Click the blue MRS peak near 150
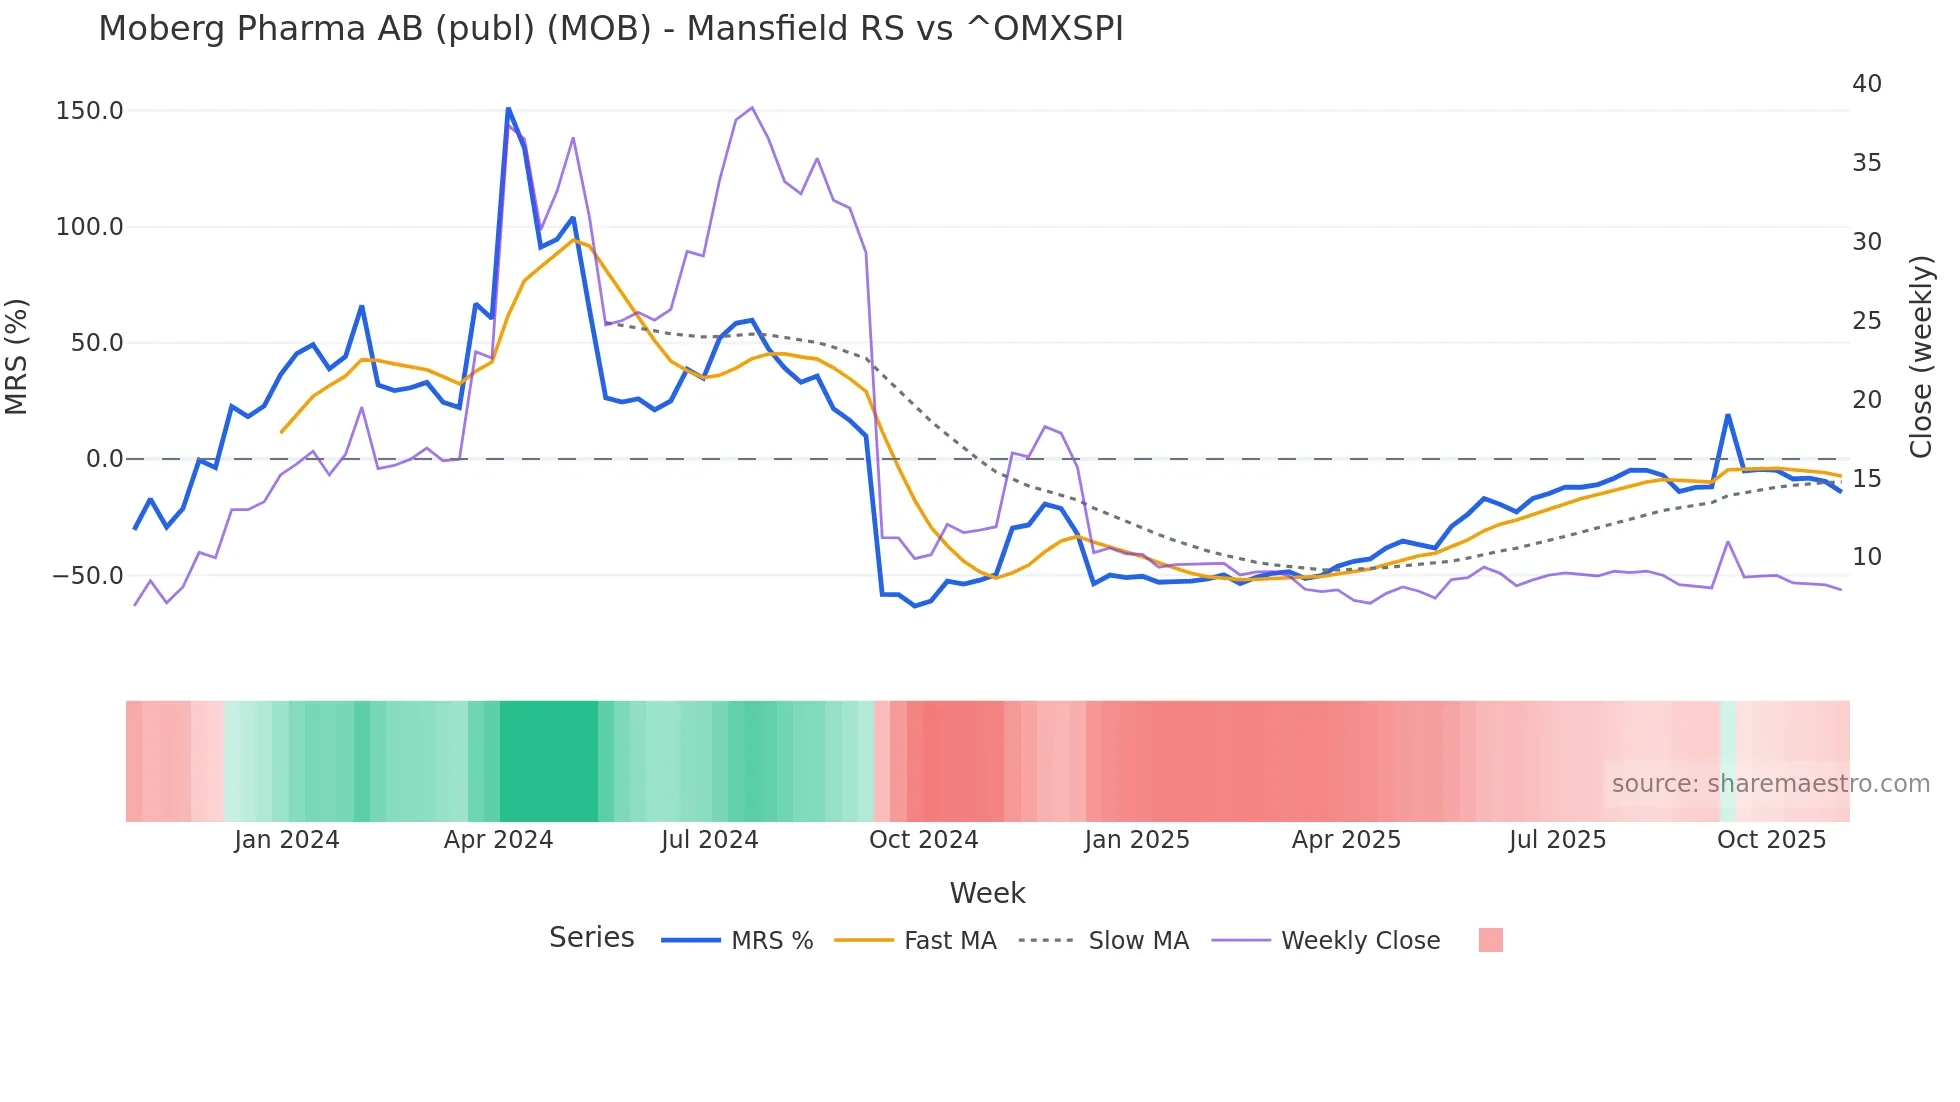This screenshot has width=1960, height=1102. [x=508, y=109]
